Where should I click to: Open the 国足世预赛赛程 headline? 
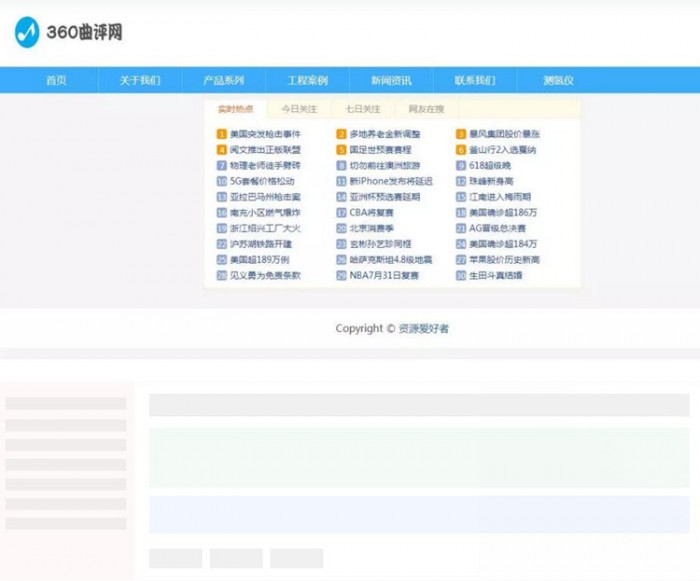tap(380, 150)
